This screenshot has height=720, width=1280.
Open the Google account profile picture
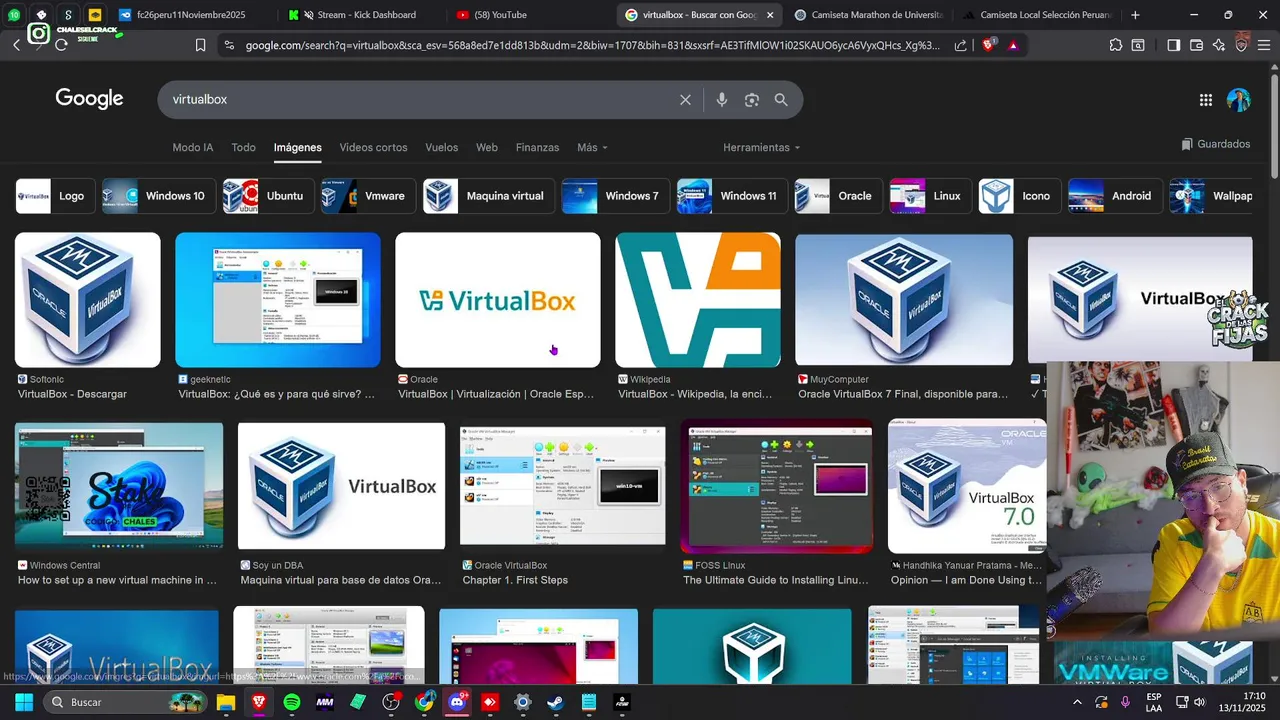coord(1239,100)
